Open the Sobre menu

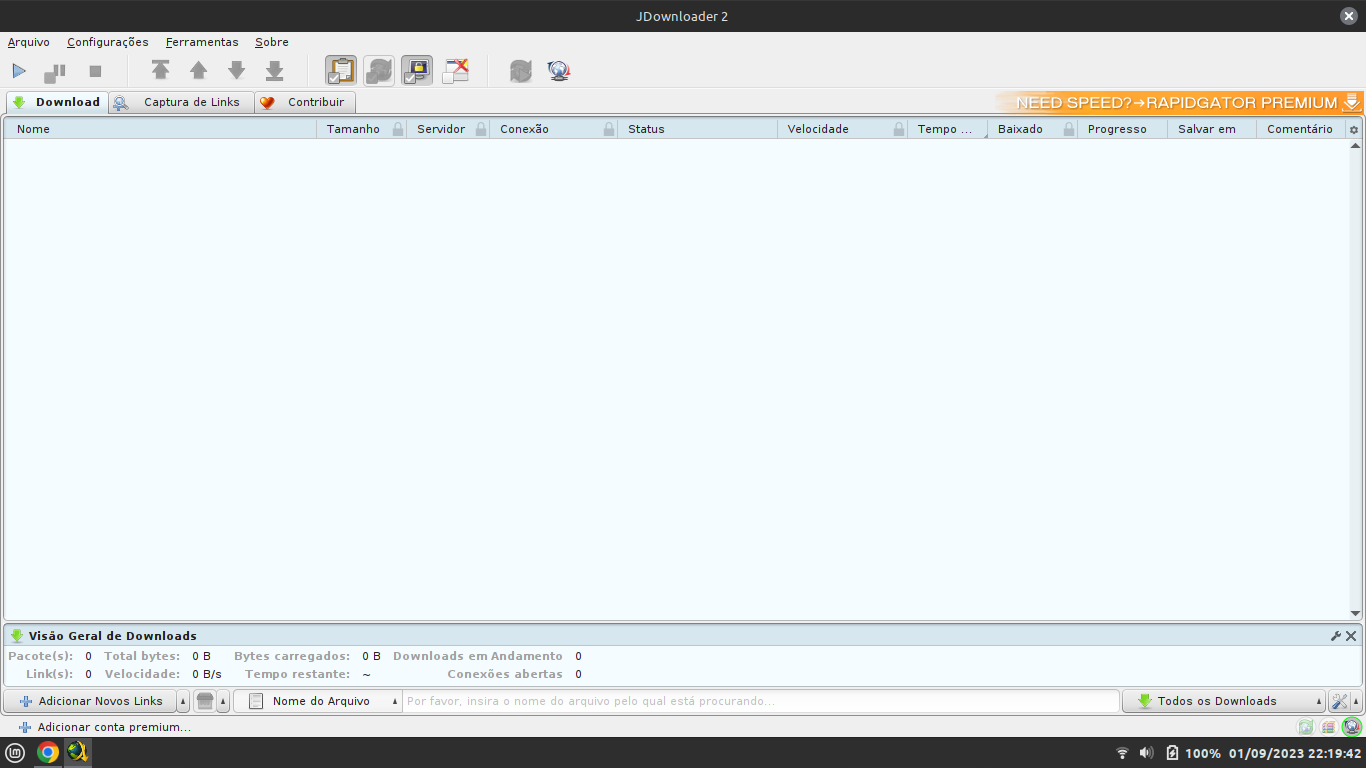click(x=272, y=42)
